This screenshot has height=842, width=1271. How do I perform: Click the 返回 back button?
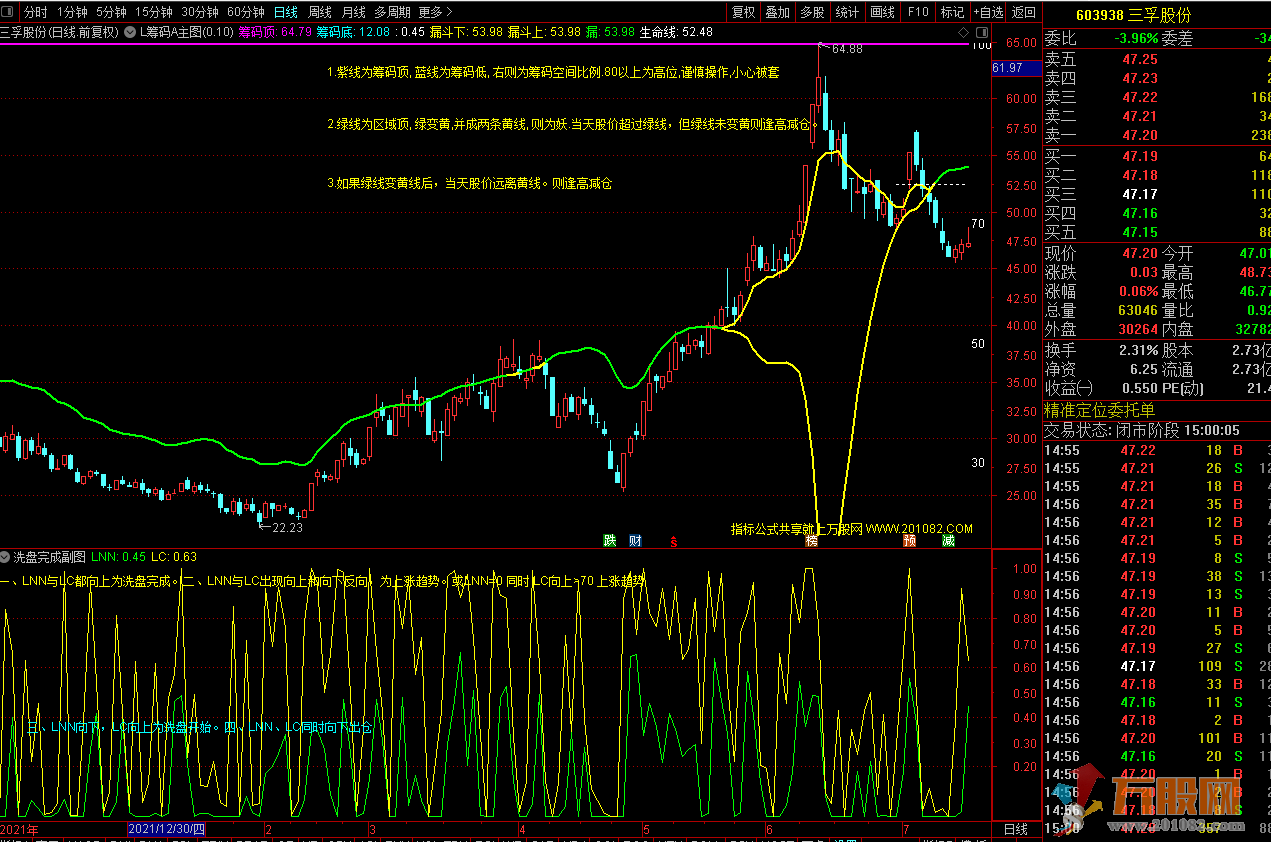point(1023,12)
